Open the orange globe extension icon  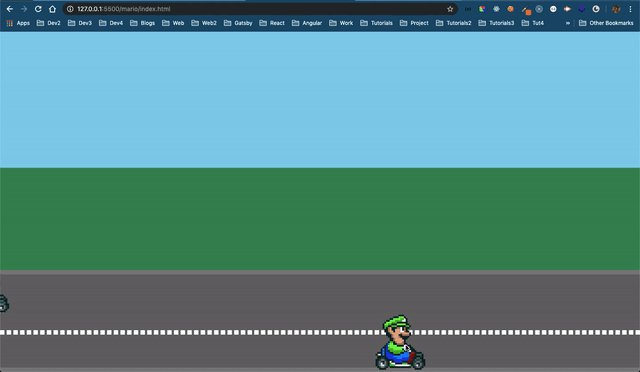511,9
